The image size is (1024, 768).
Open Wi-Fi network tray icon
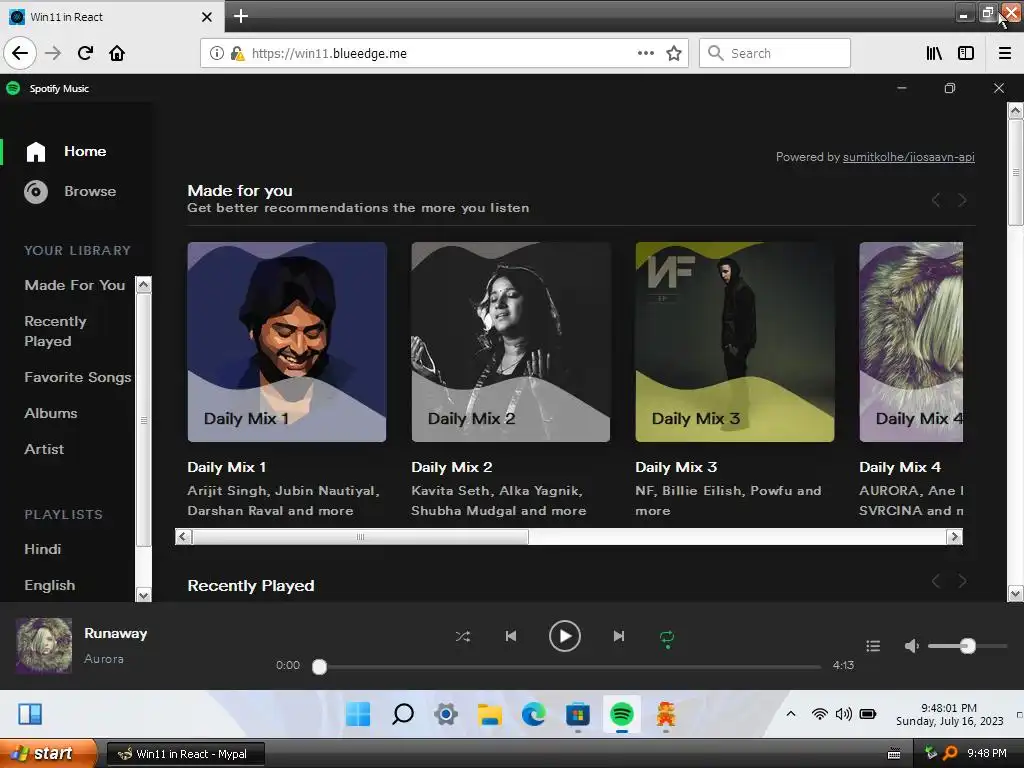(820, 714)
